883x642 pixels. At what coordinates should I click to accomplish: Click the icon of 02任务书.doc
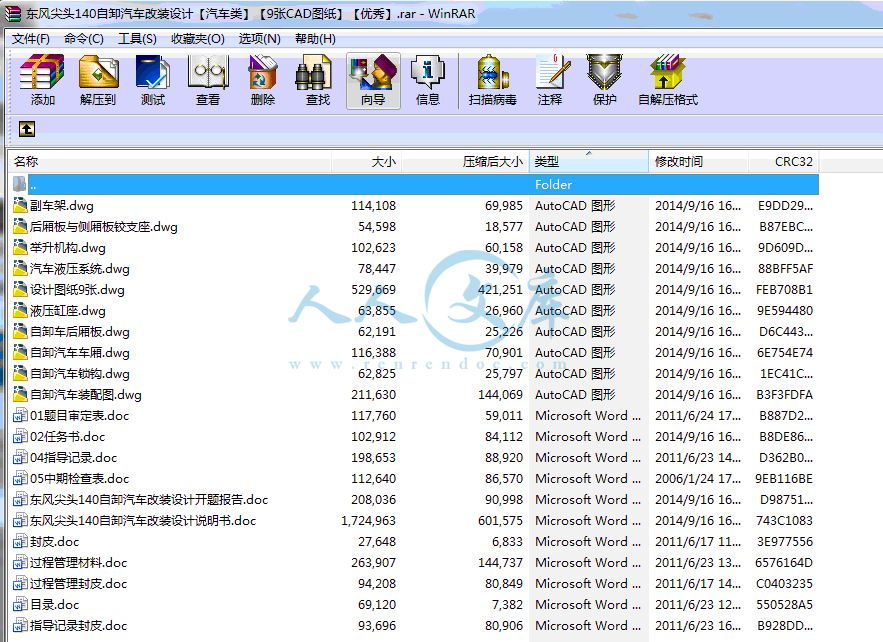[20, 436]
